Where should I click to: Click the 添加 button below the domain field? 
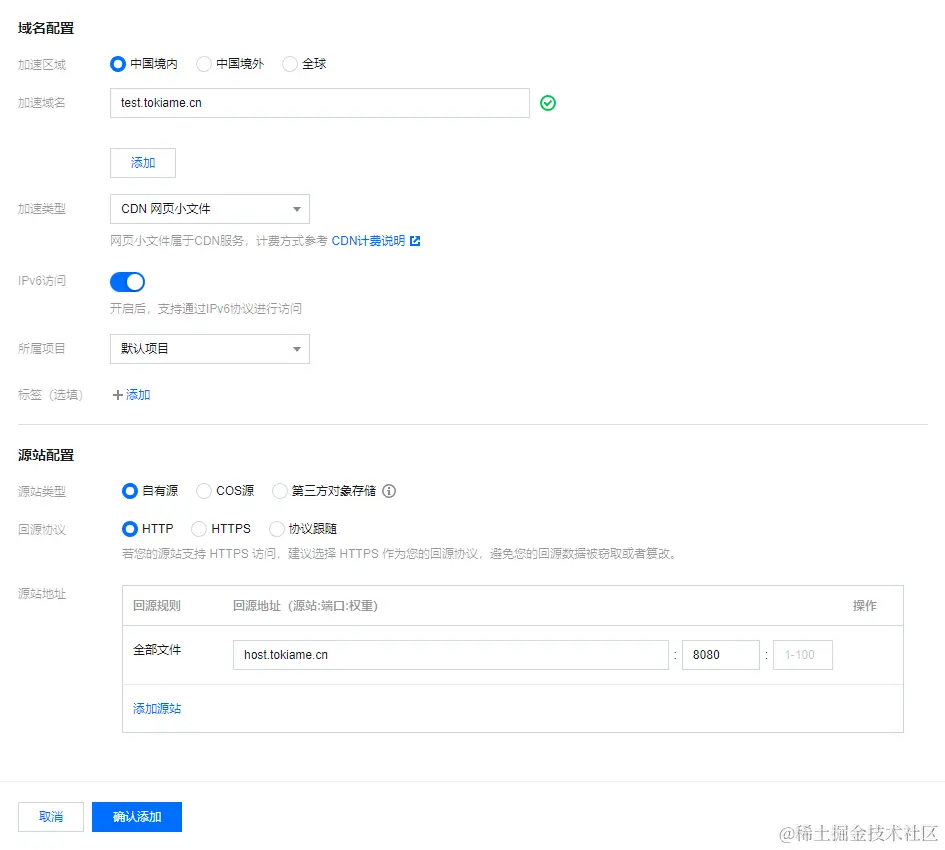pos(143,163)
